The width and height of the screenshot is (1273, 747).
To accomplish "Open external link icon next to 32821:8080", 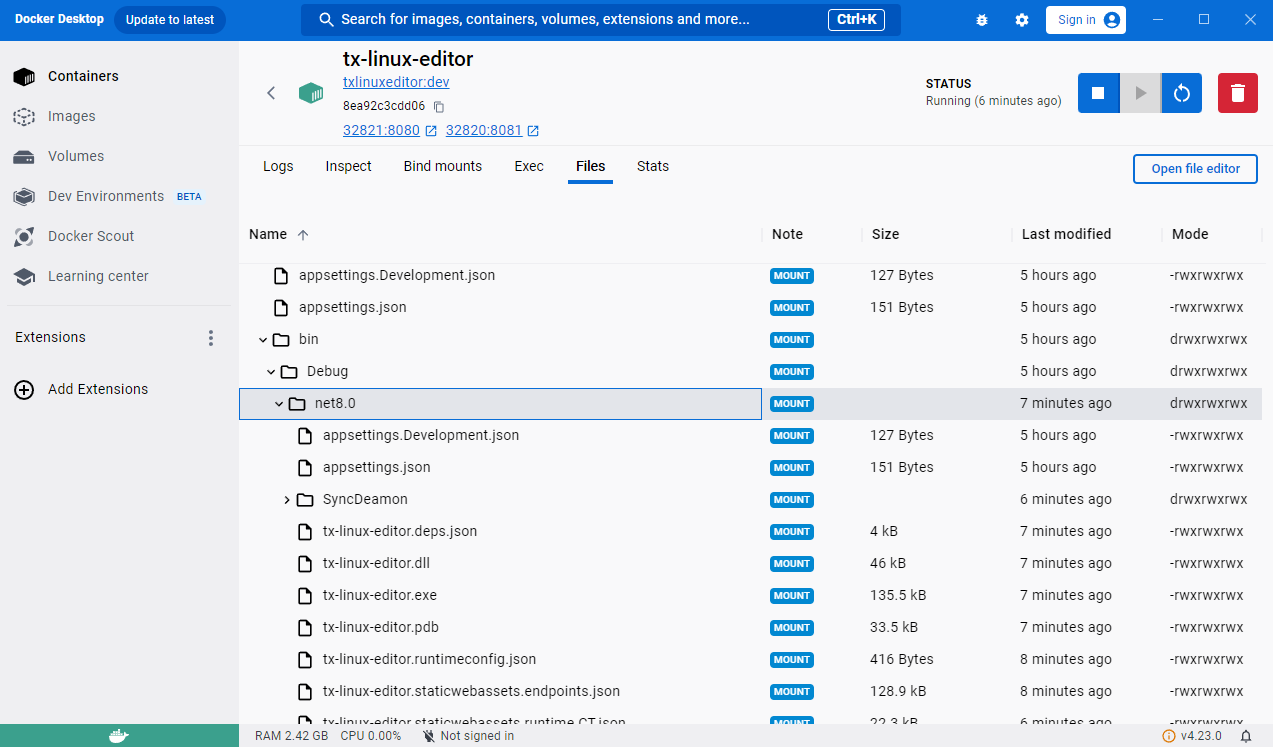I will tap(431, 131).
